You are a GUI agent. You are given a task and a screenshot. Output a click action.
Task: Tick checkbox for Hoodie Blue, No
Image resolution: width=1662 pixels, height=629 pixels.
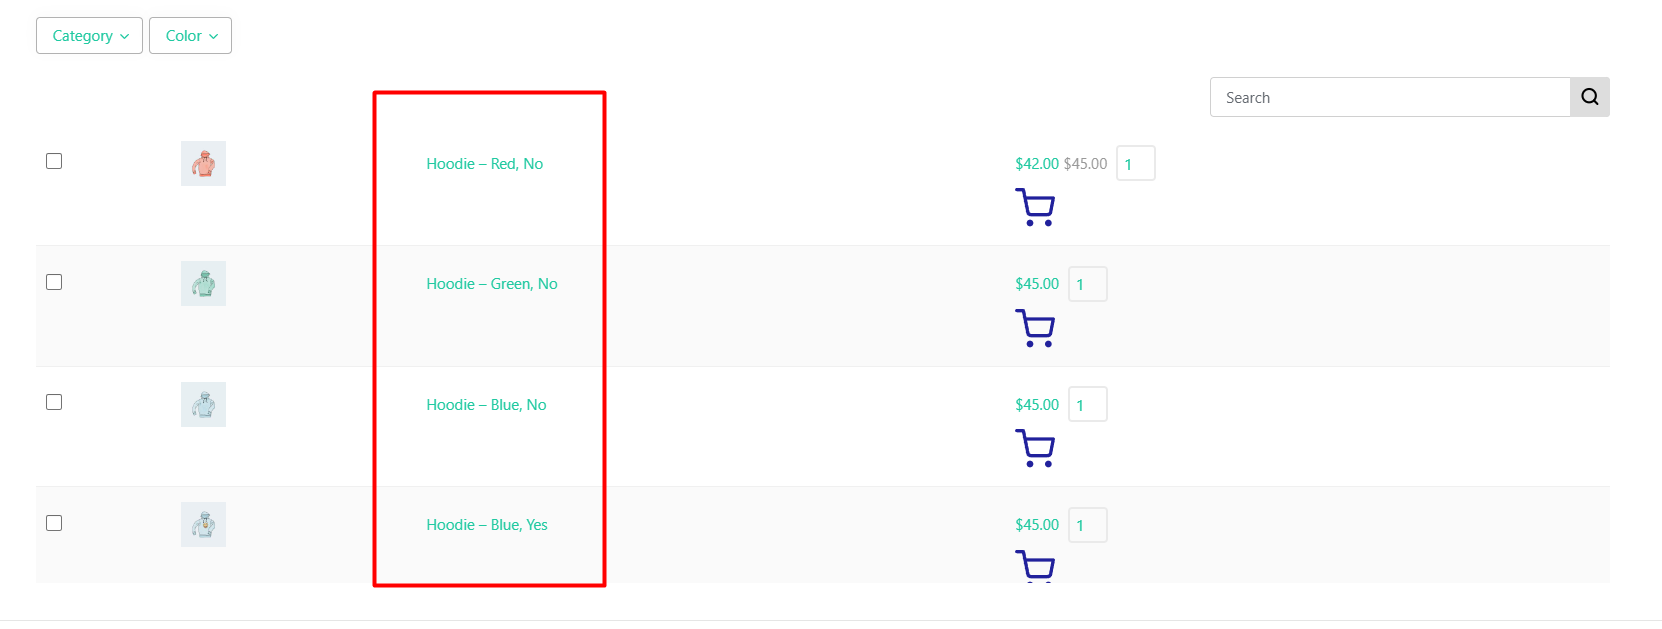(54, 402)
